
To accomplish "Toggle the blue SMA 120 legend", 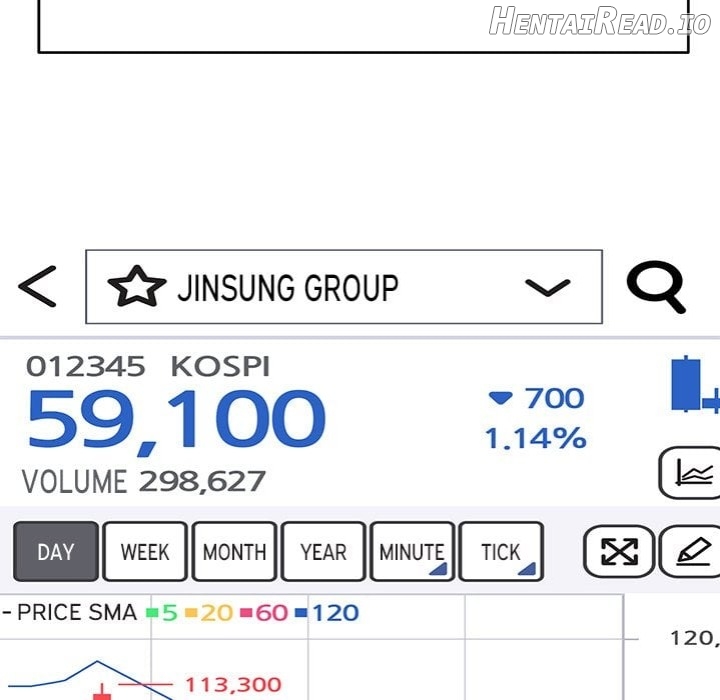I will coord(327,613).
